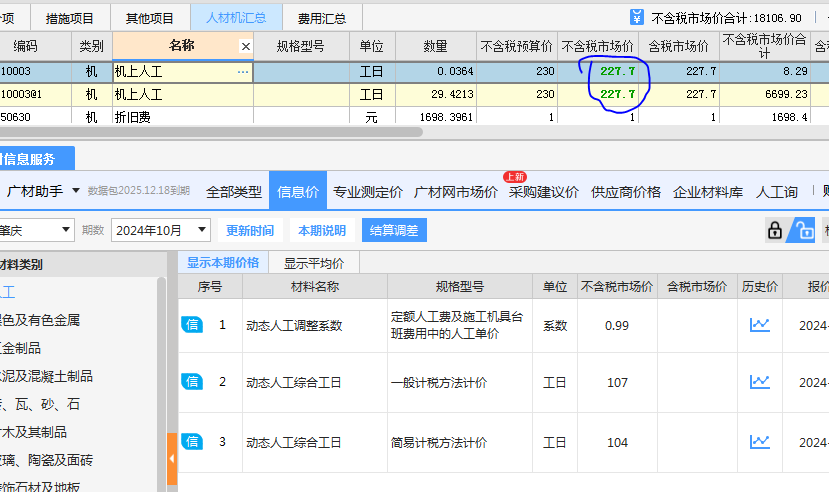This screenshot has width=829, height=492.
Task: Open the ellipsis button in 机上人工 cell
Action: (x=243, y=71)
